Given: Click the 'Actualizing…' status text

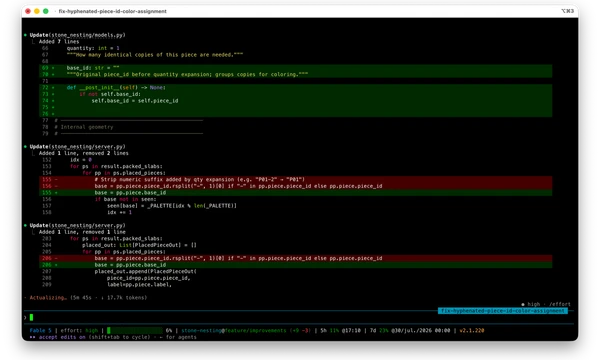Looking at the screenshot, I should coord(48,298).
